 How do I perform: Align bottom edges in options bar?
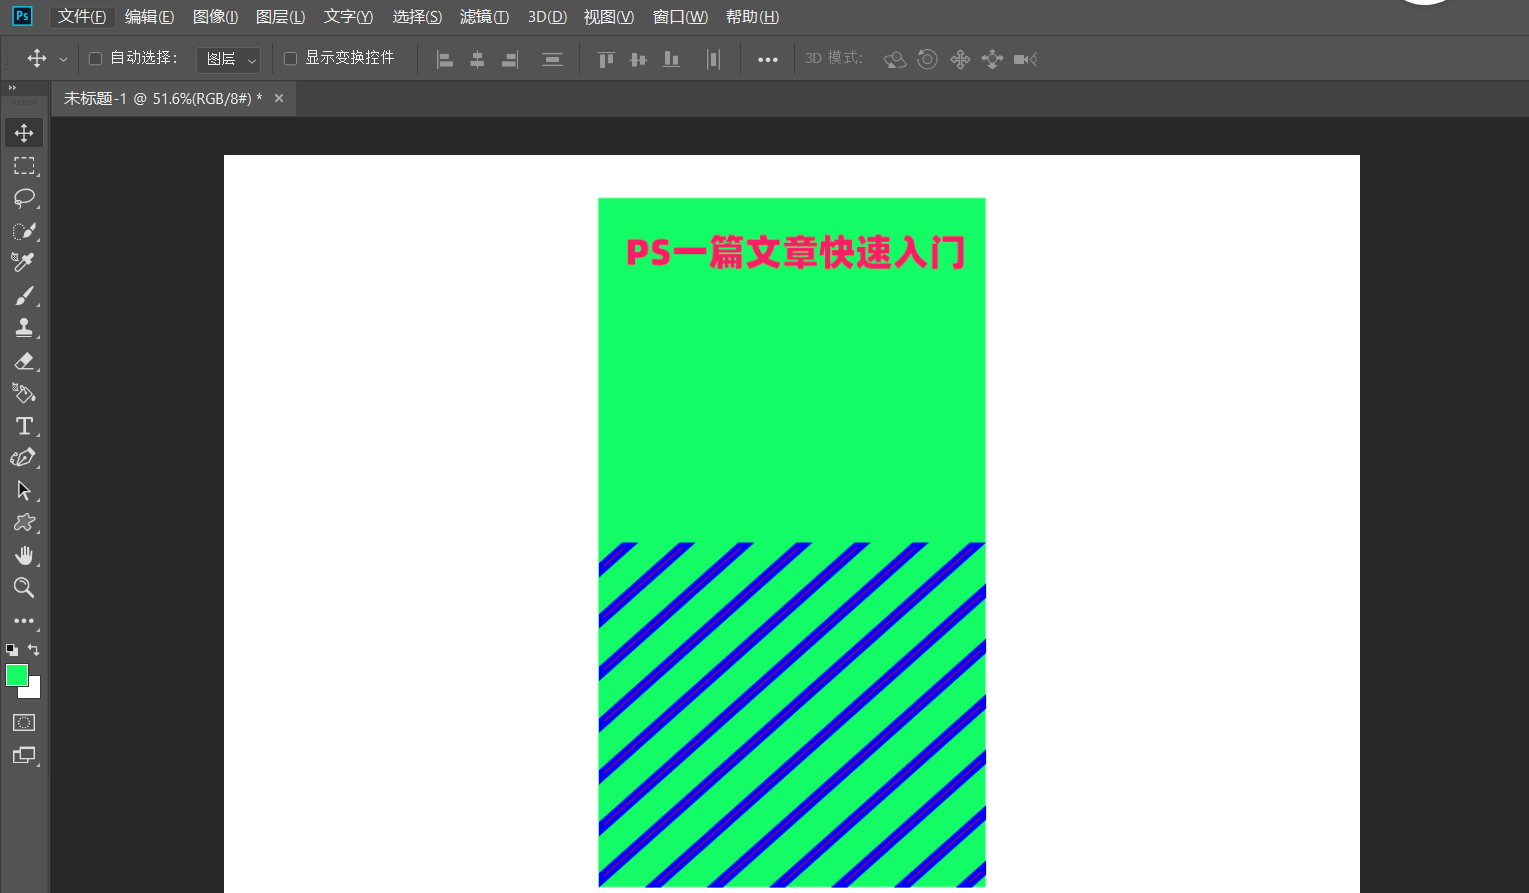[671, 59]
